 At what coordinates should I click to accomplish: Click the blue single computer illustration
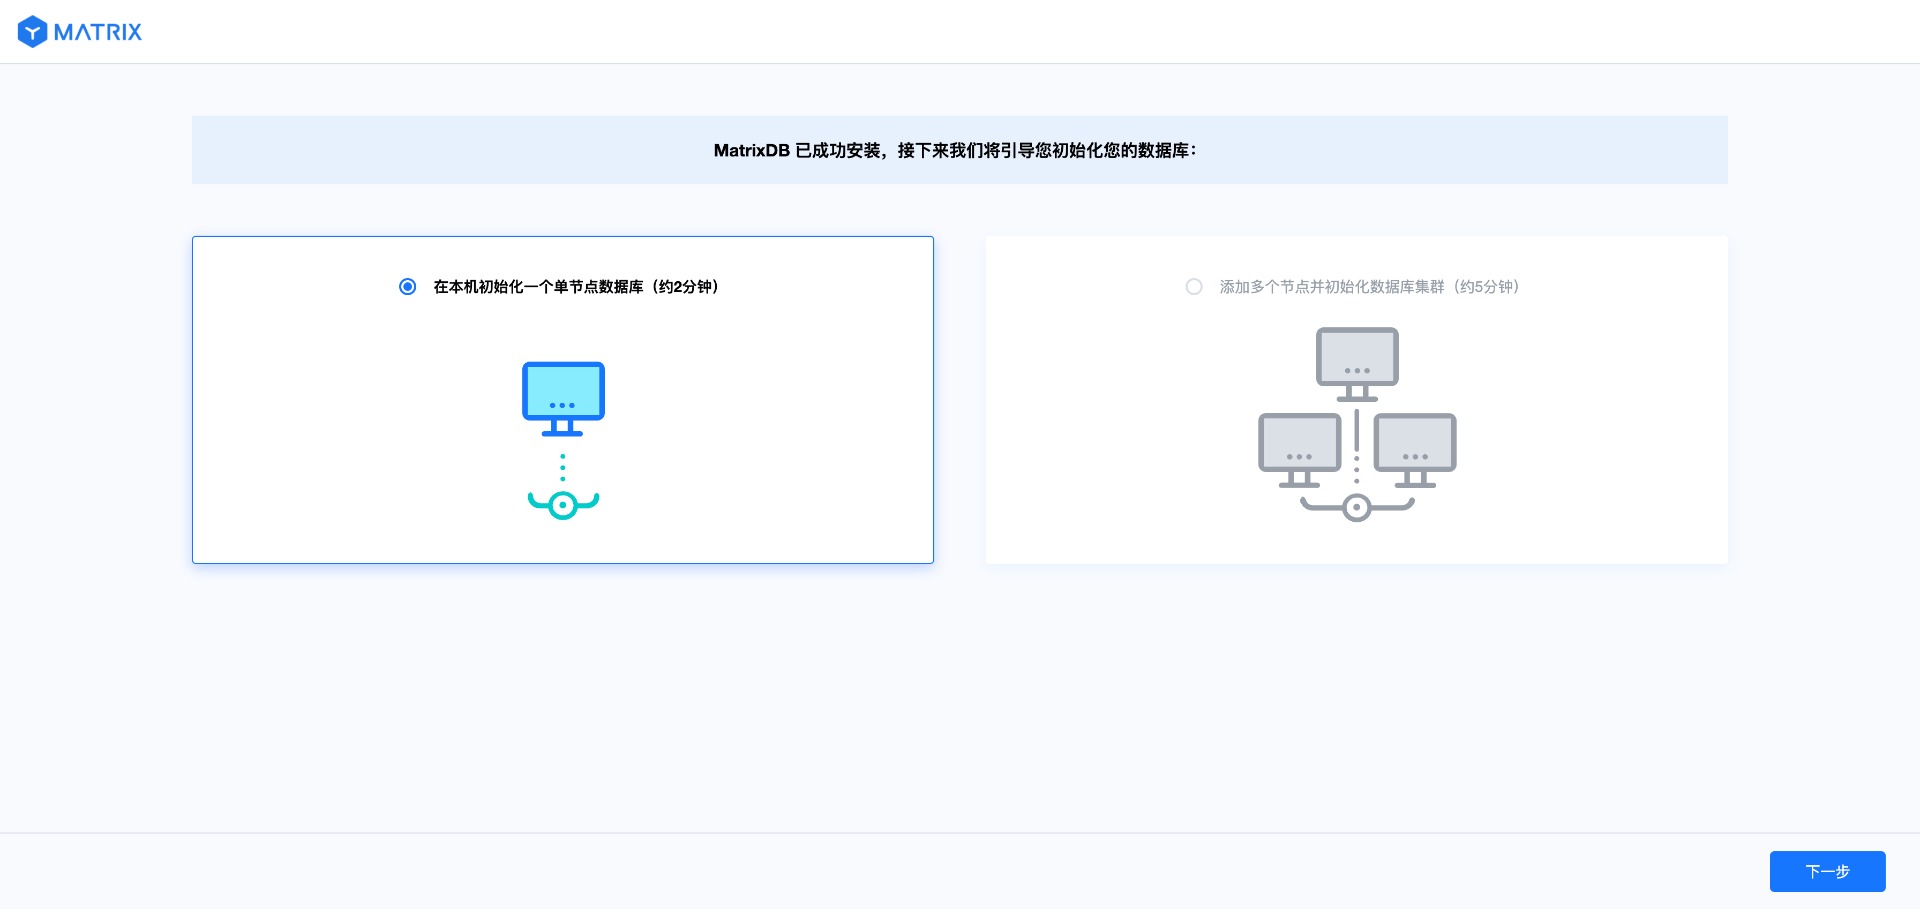563,441
